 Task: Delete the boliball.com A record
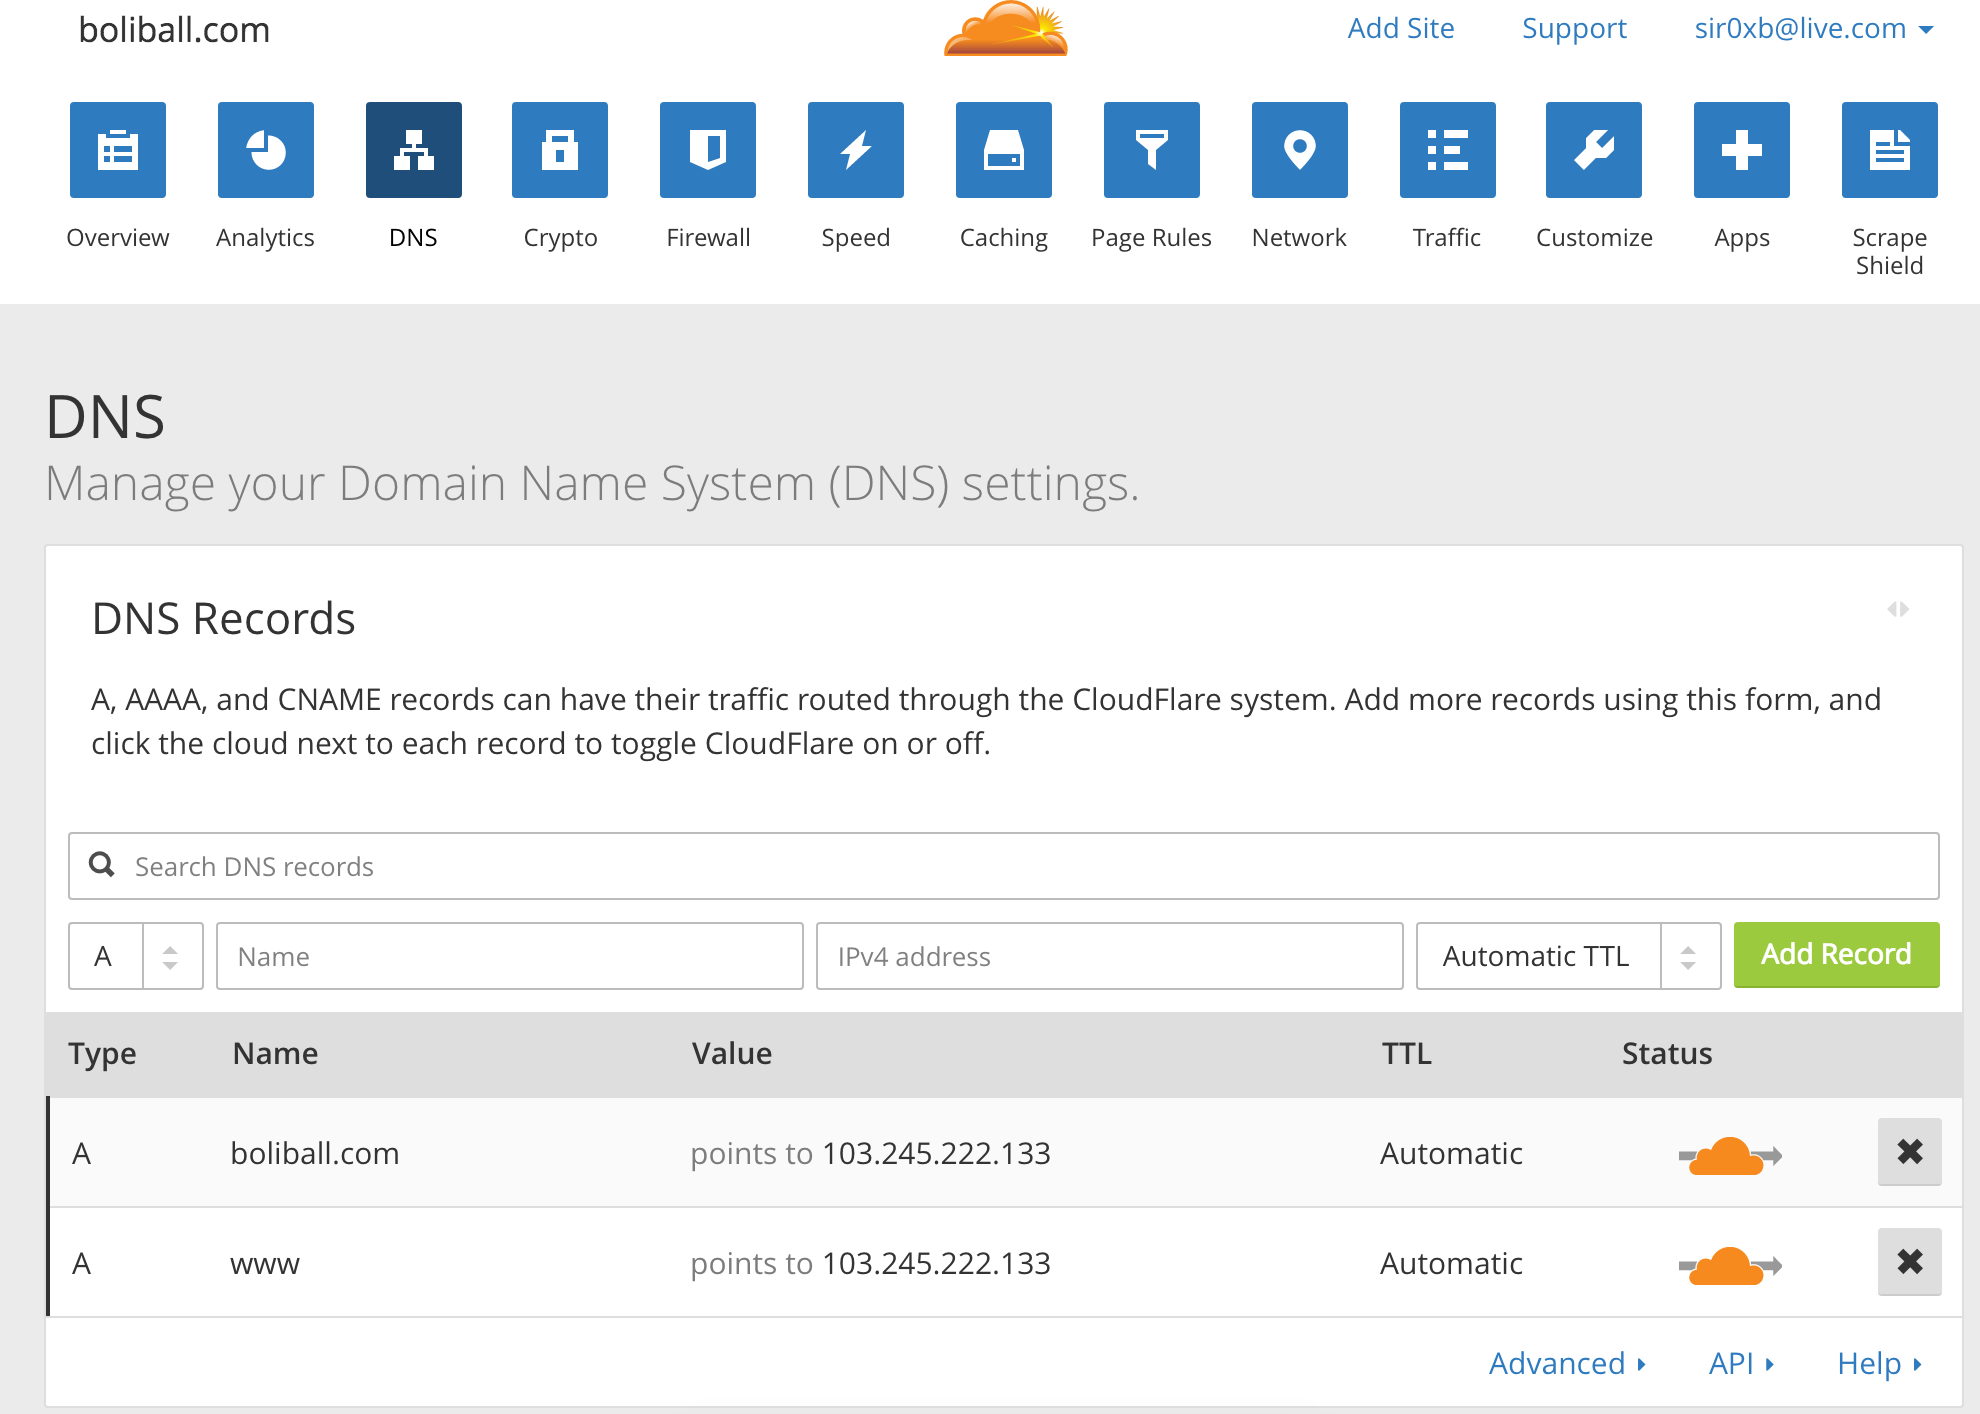[x=1910, y=1152]
